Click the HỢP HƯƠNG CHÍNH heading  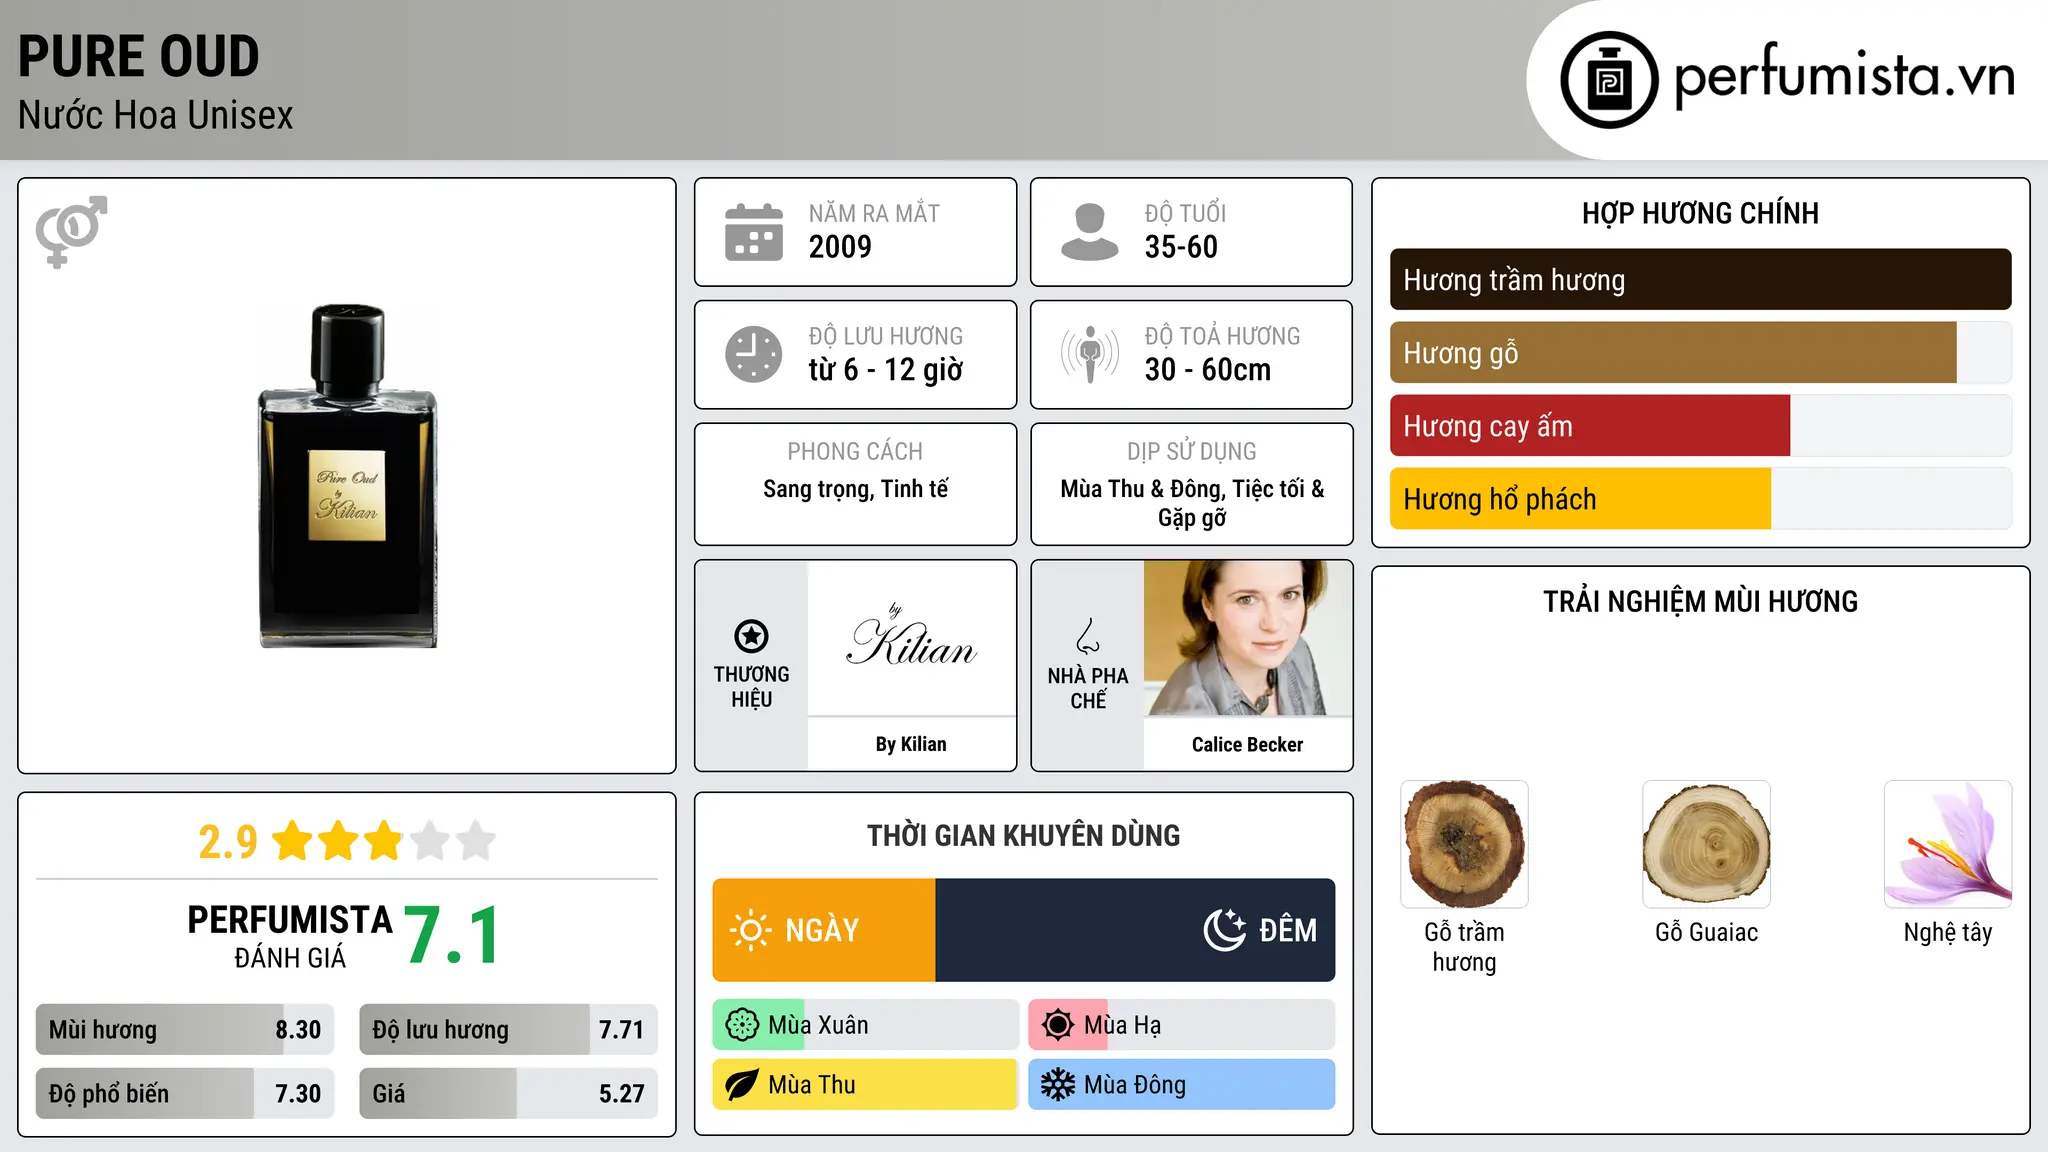click(1700, 213)
